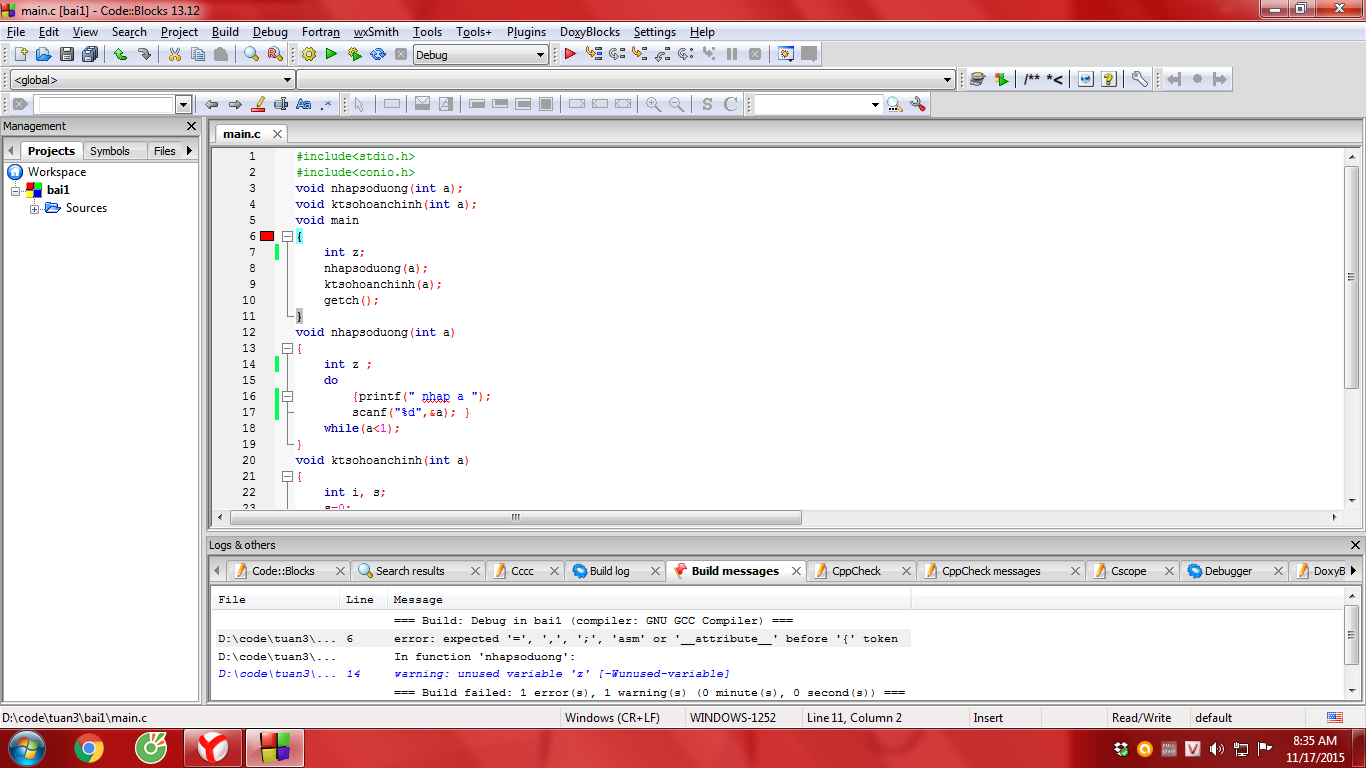The width and height of the screenshot is (1366, 768).
Task: Start debugging with the red arrow icon
Action: [570, 55]
